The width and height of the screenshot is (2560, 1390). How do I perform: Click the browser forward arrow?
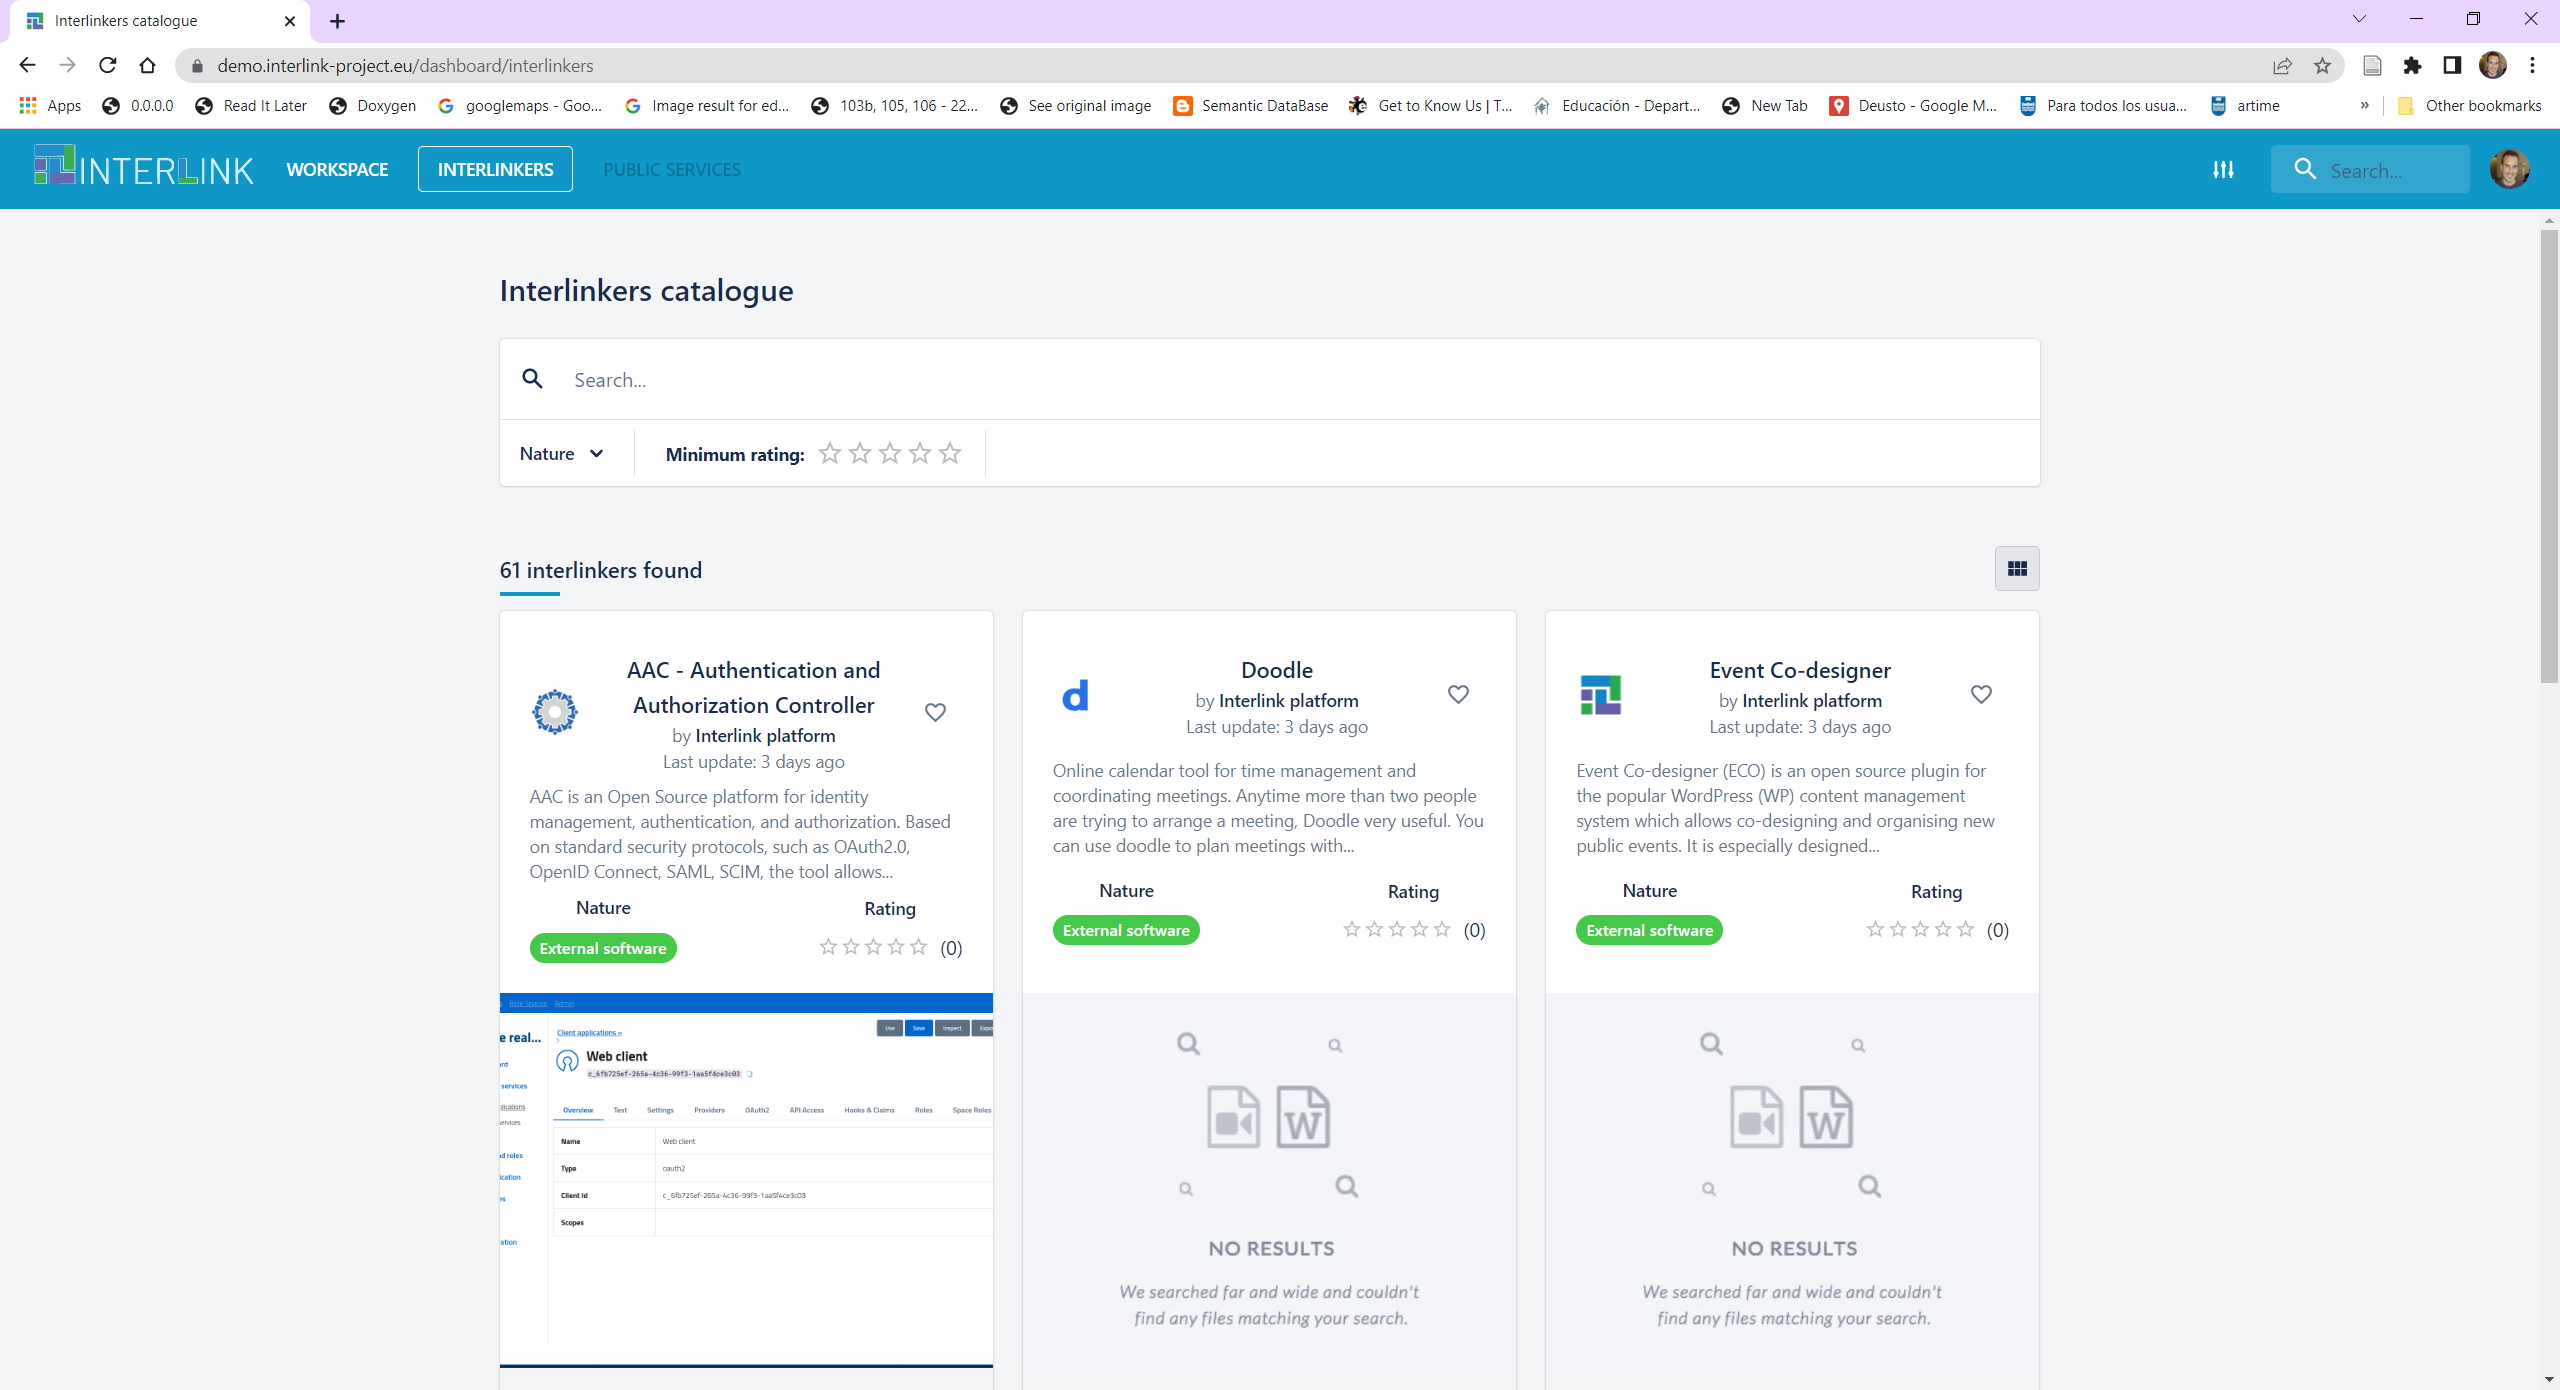pyautogui.click(x=67, y=65)
